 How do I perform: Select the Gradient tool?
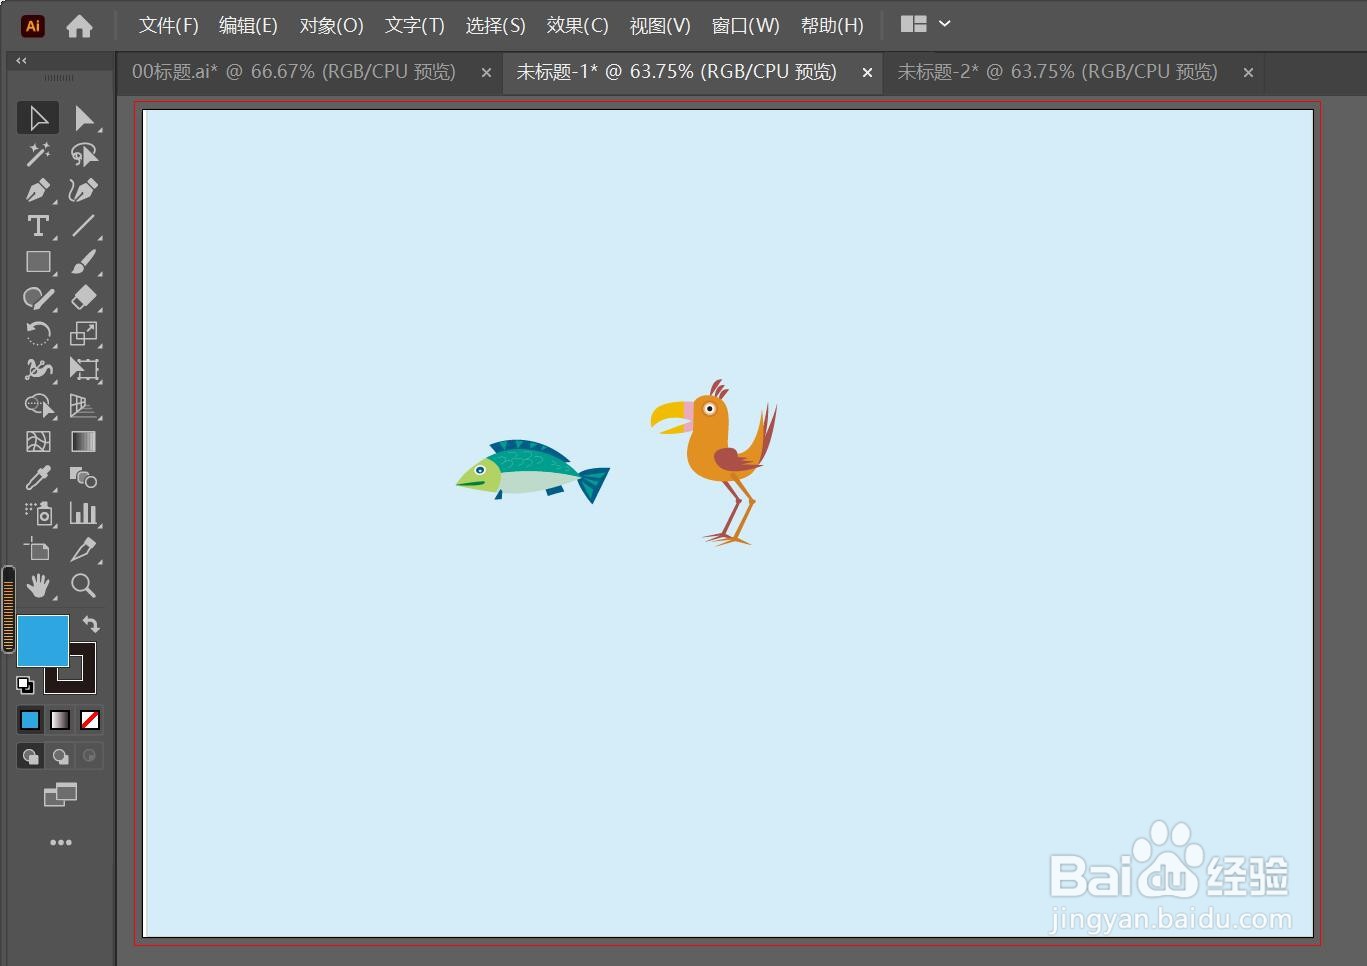pos(84,442)
